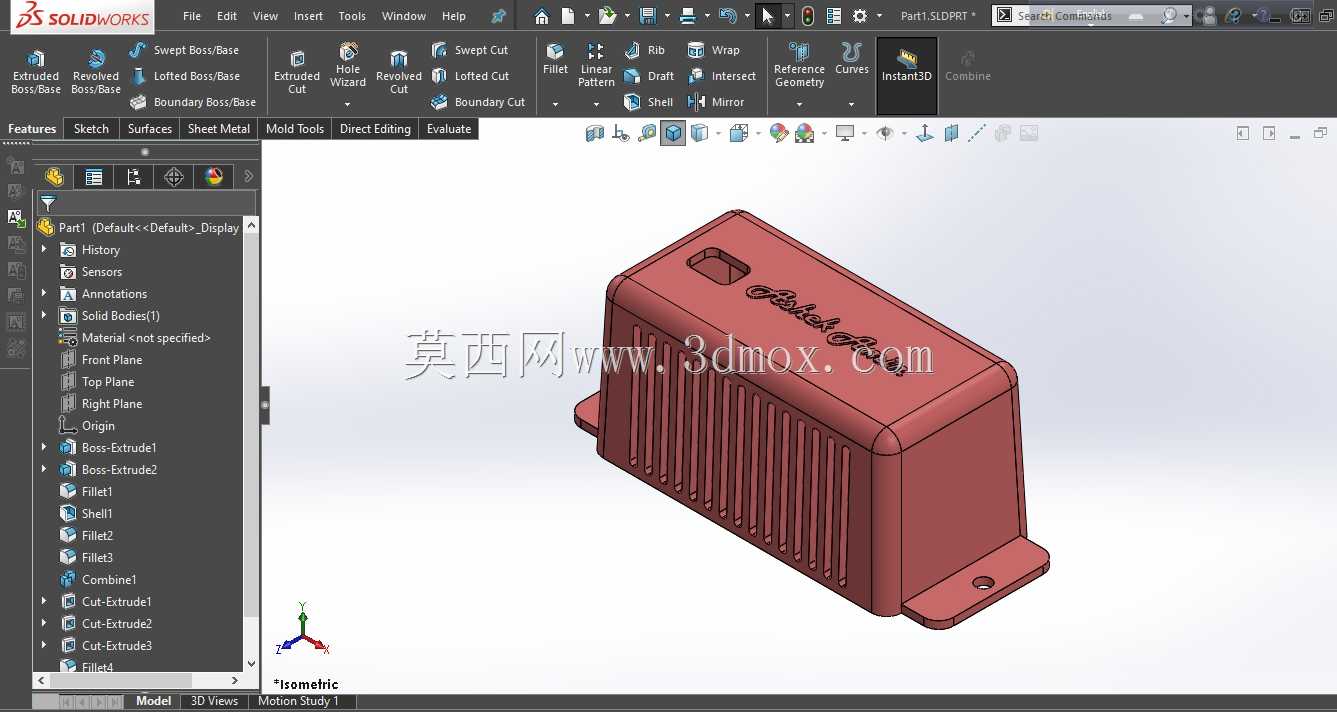This screenshot has width=1337, height=712.
Task: Open Reference Geometry tools
Action: click(799, 66)
